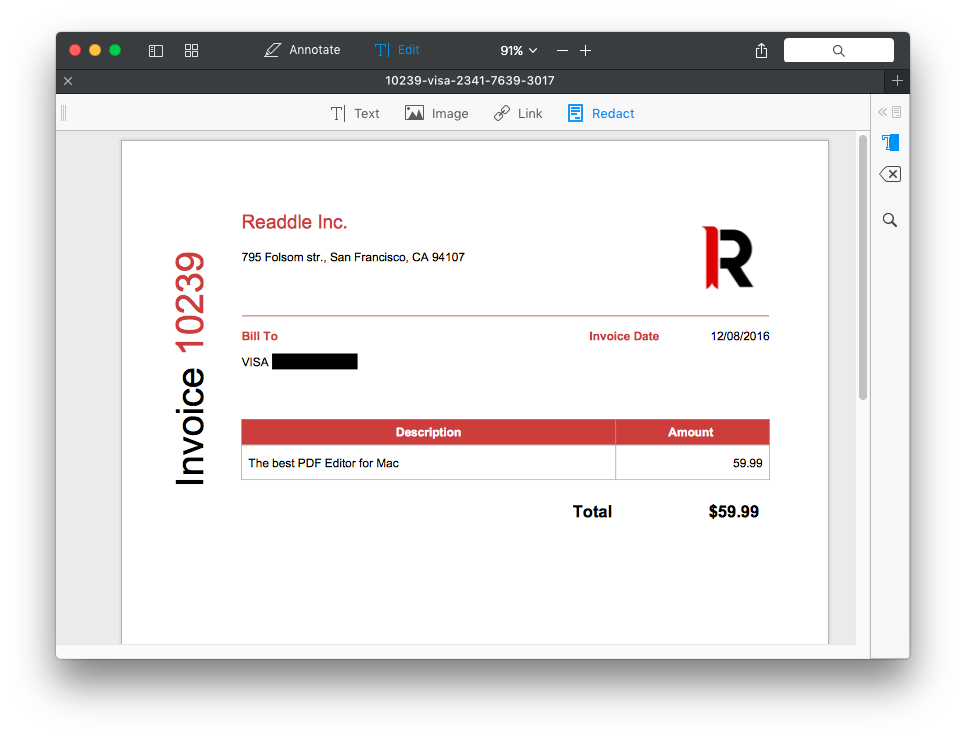Select the Redact tool

point(601,113)
